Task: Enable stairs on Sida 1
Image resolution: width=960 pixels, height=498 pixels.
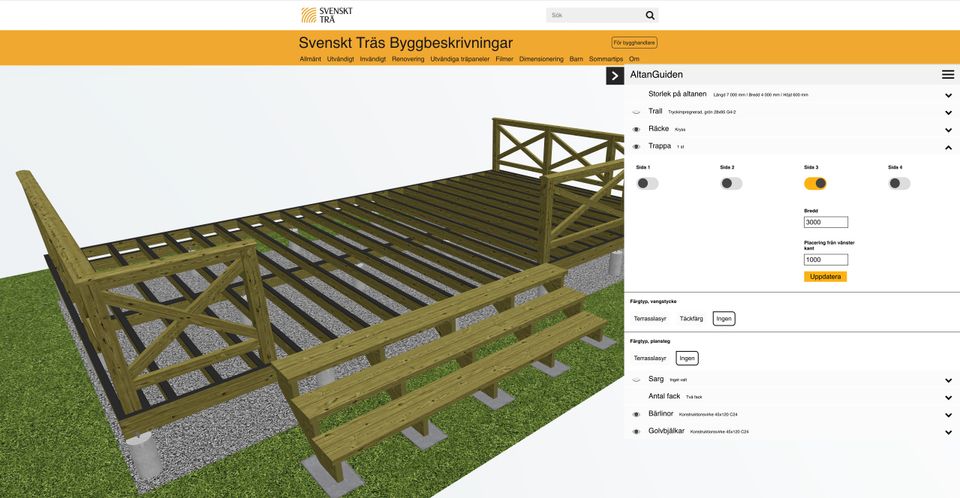Action: tap(647, 183)
